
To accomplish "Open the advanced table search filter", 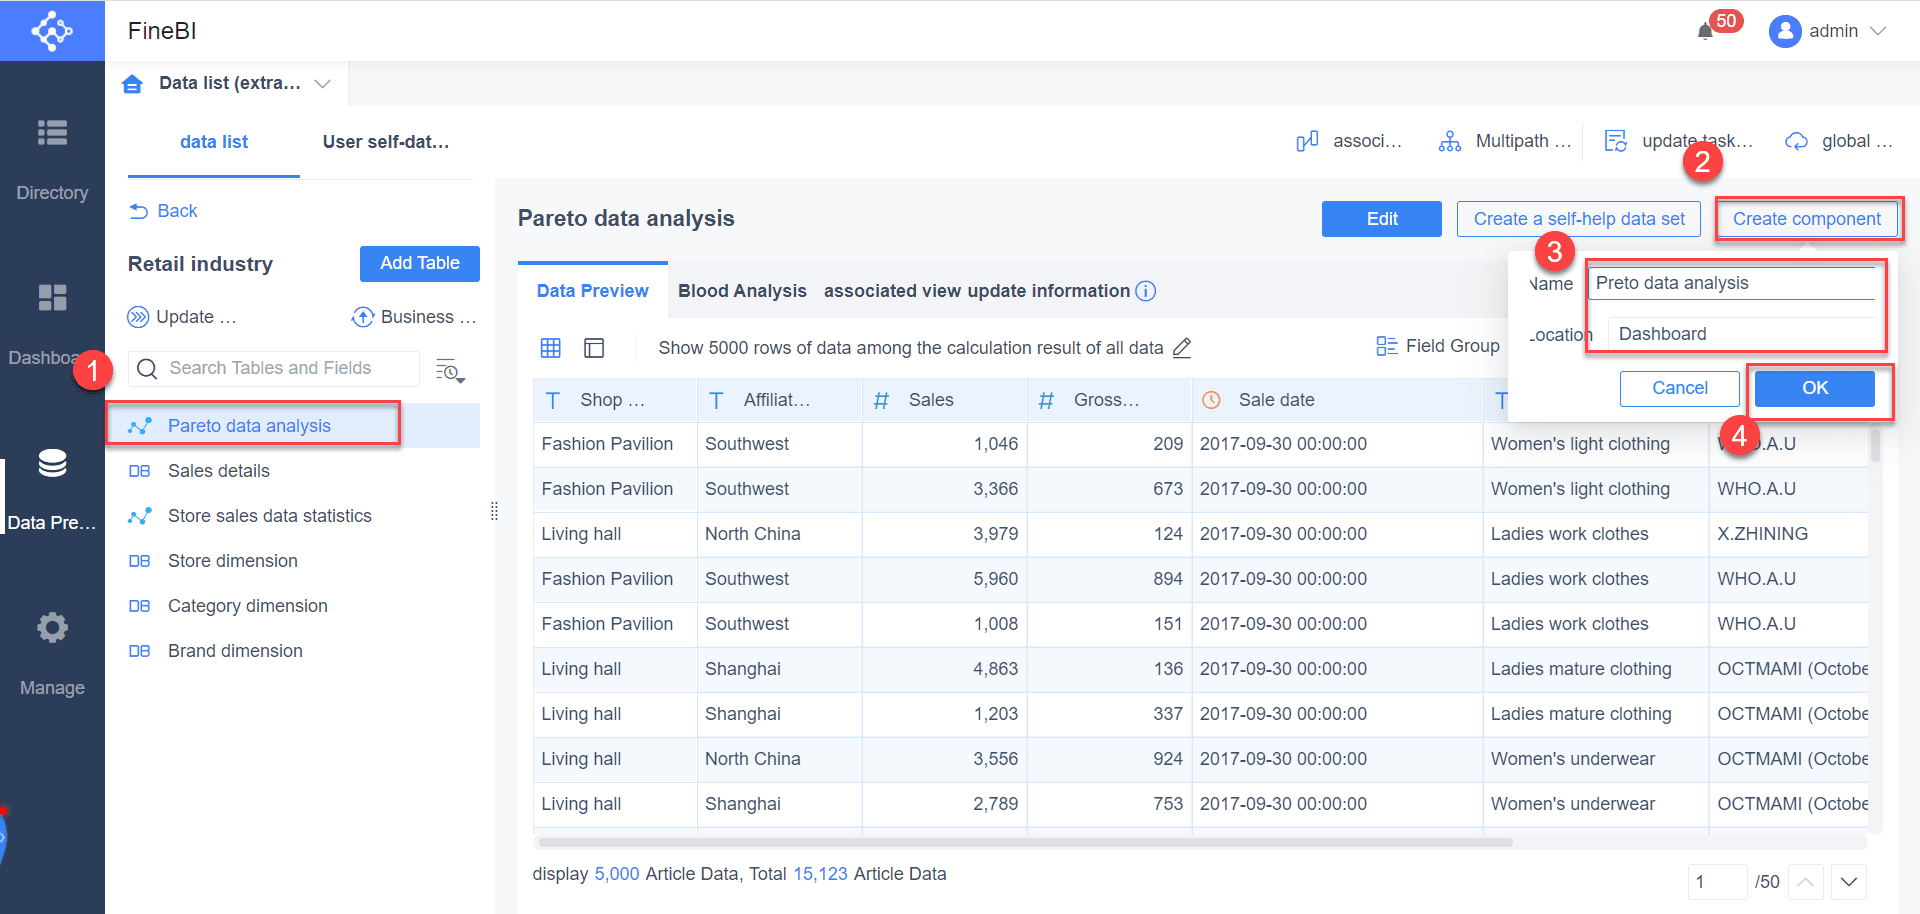I will click(450, 370).
